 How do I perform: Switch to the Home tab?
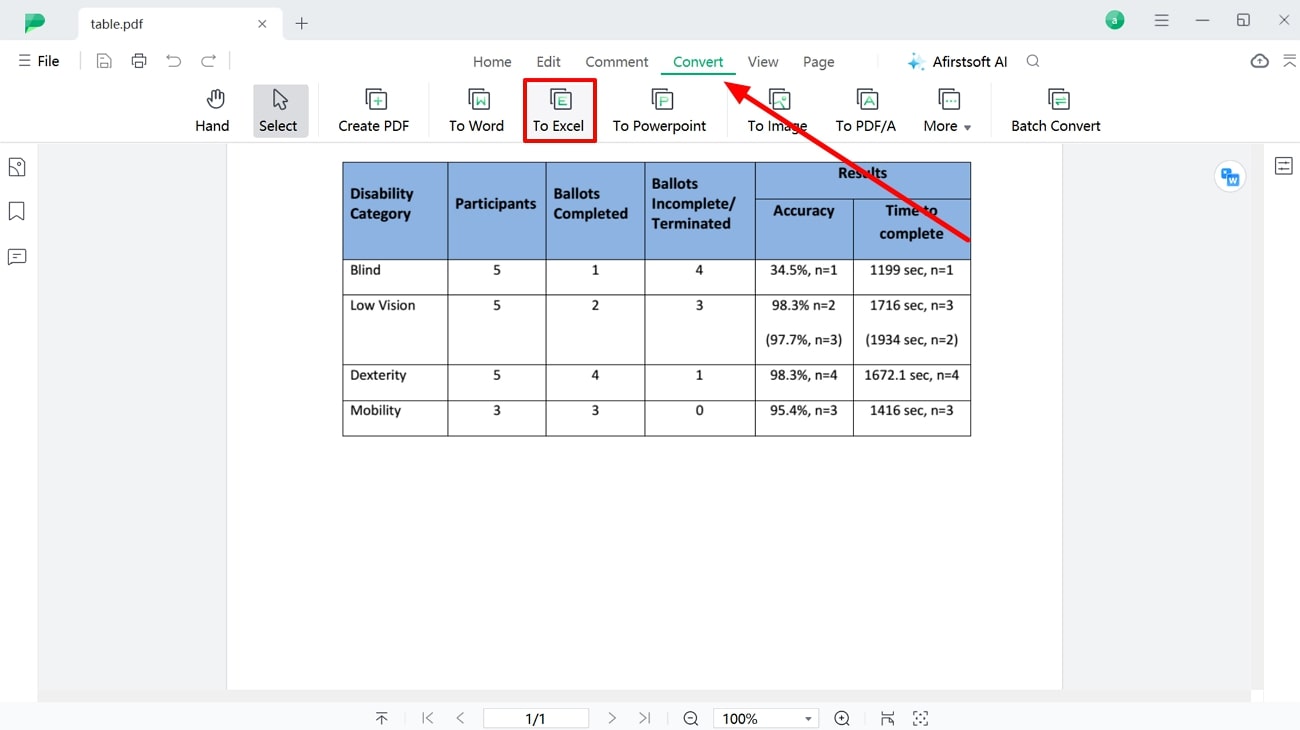(492, 62)
